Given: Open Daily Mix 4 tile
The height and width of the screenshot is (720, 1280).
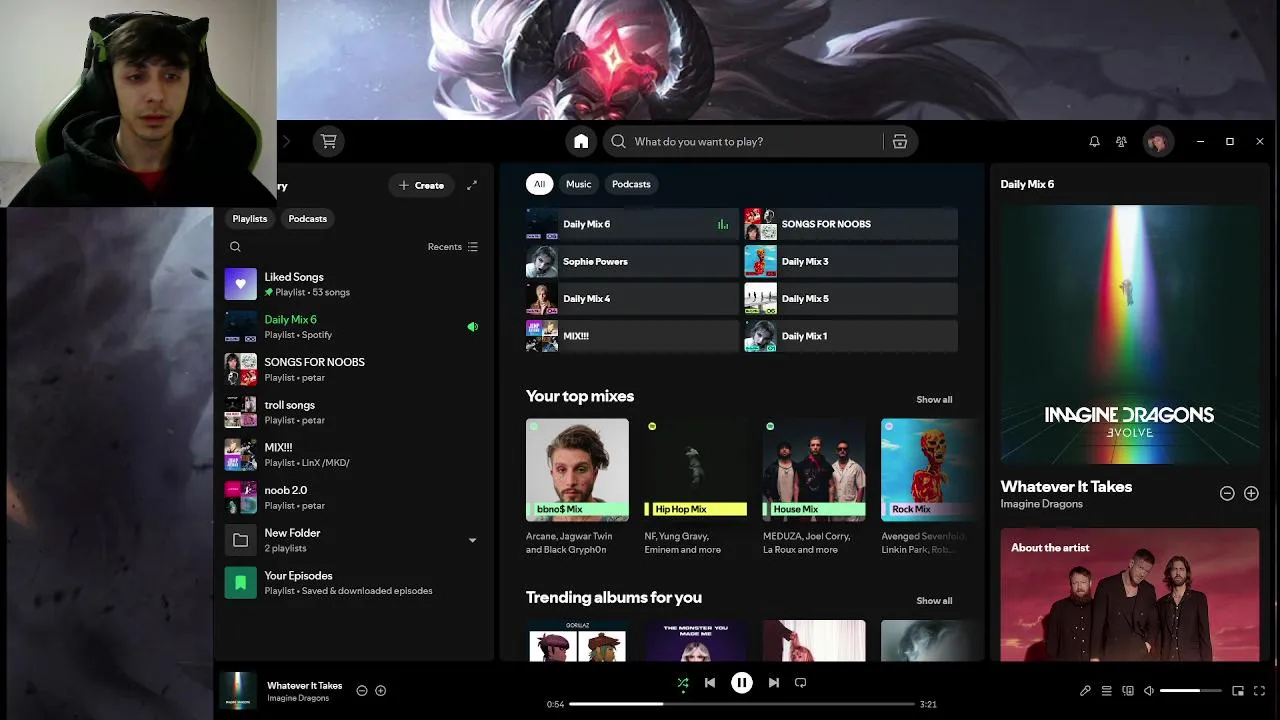Looking at the screenshot, I should click(632, 298).
